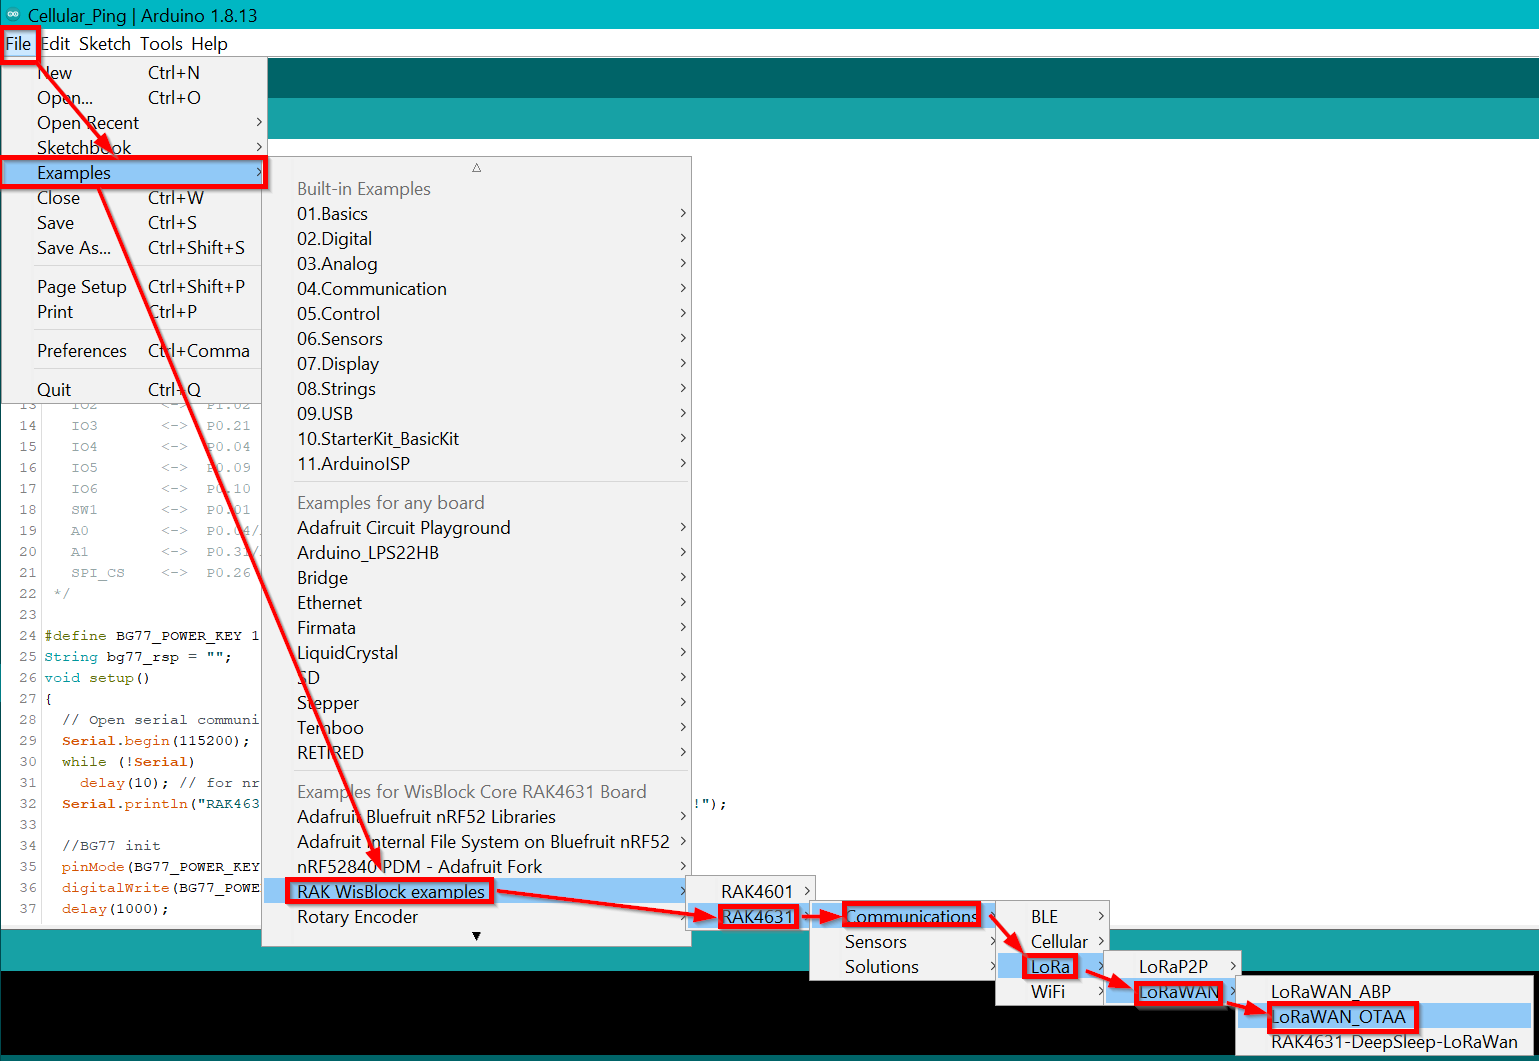The width and height of the screenshot is (1539, 1061).
Task: Open Solutions submenu
Action: coord(904,967)
